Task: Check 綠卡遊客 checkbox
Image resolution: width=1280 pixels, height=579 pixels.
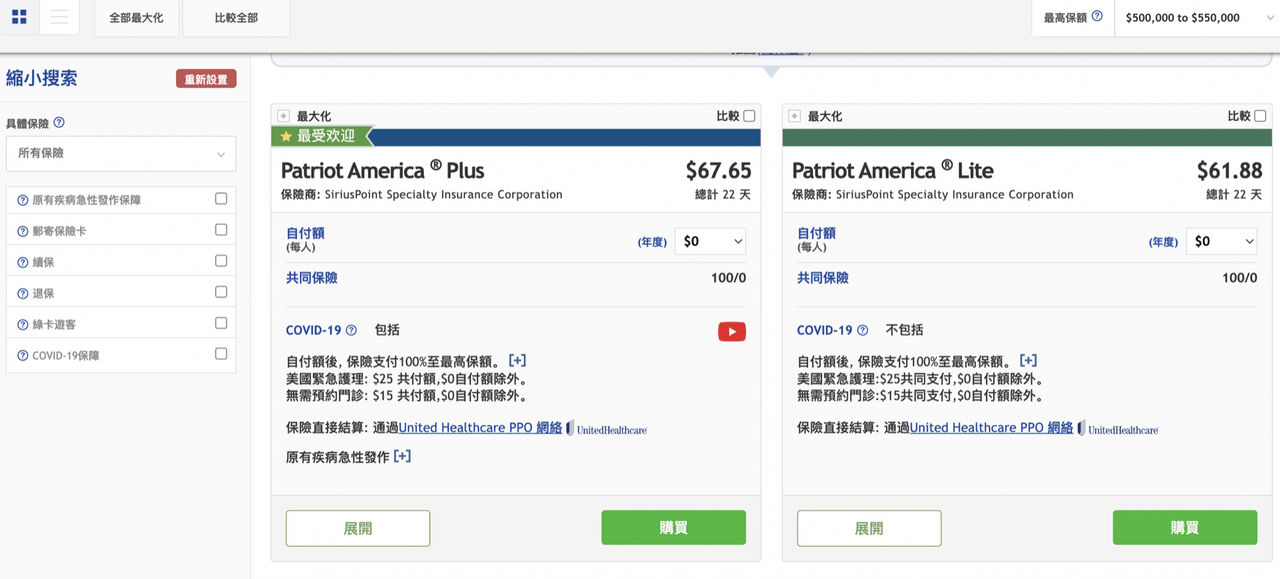Action: pyautogui.click(x=221, y=323)
